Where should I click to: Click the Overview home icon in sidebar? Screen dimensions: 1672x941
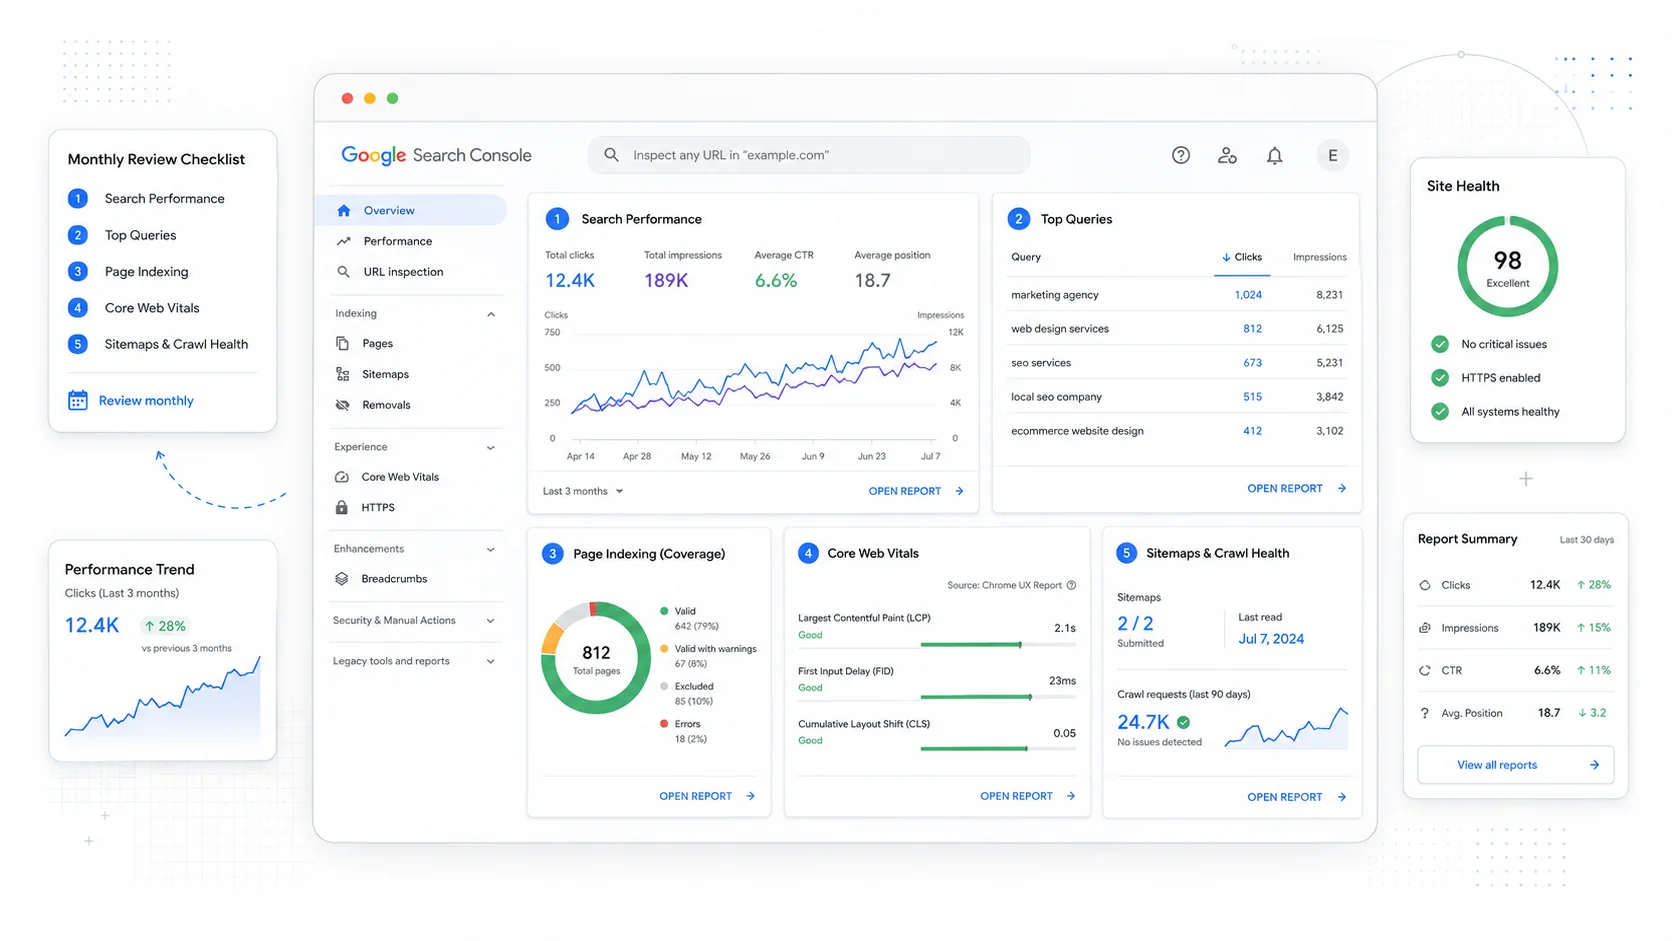pos(344,210)
